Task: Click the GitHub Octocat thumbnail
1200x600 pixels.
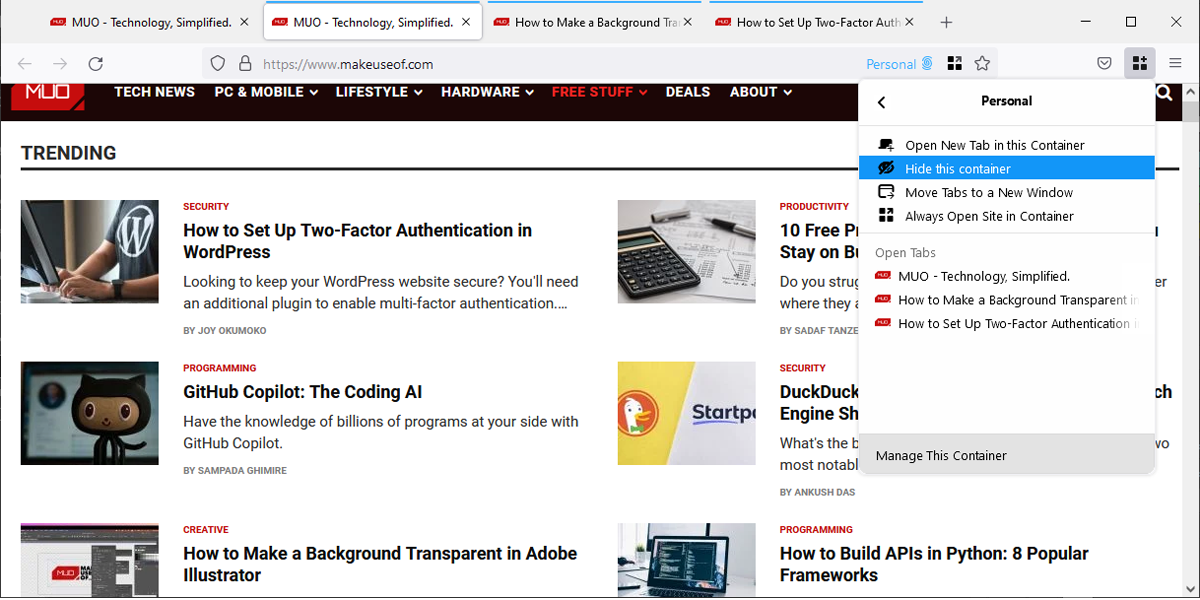Action: tap(89, 413)
